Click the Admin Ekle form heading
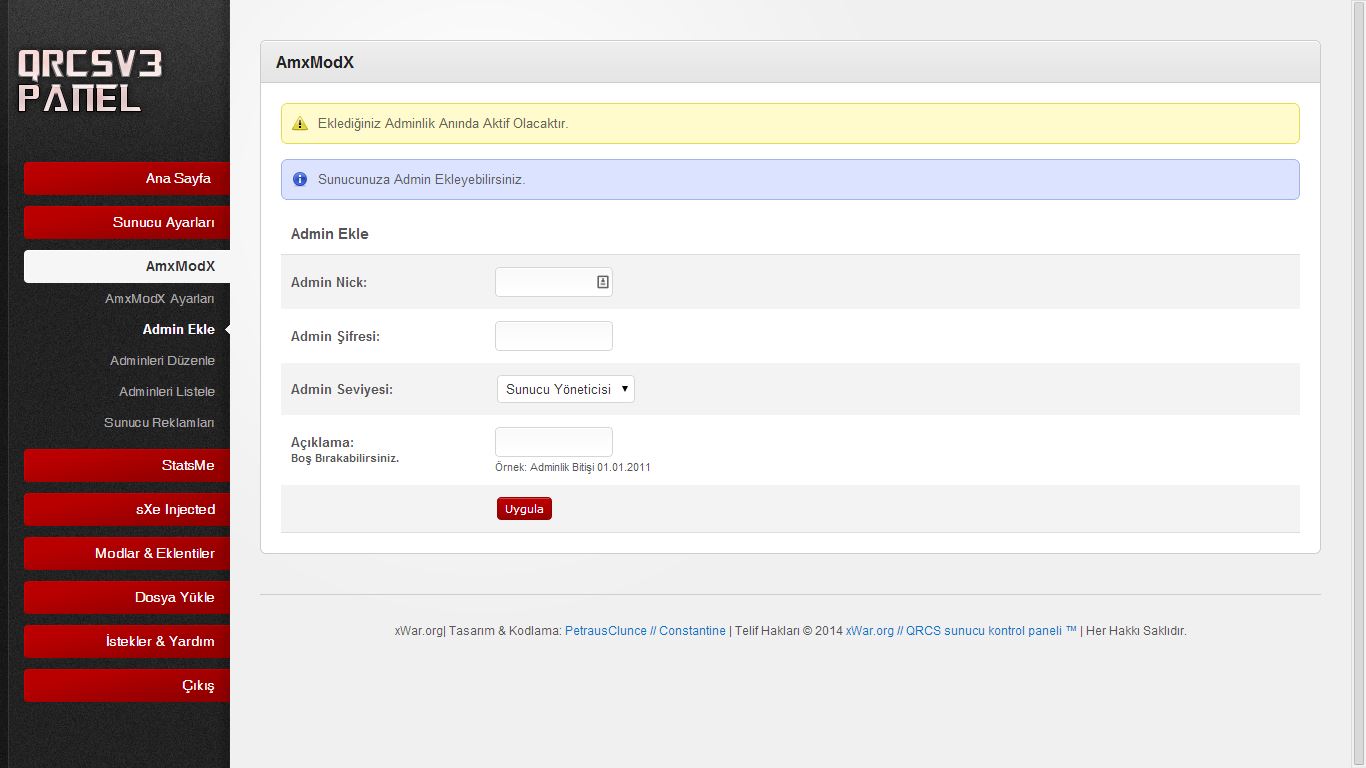The height and width of the screenshot is (768, 1366). point(329,234)
